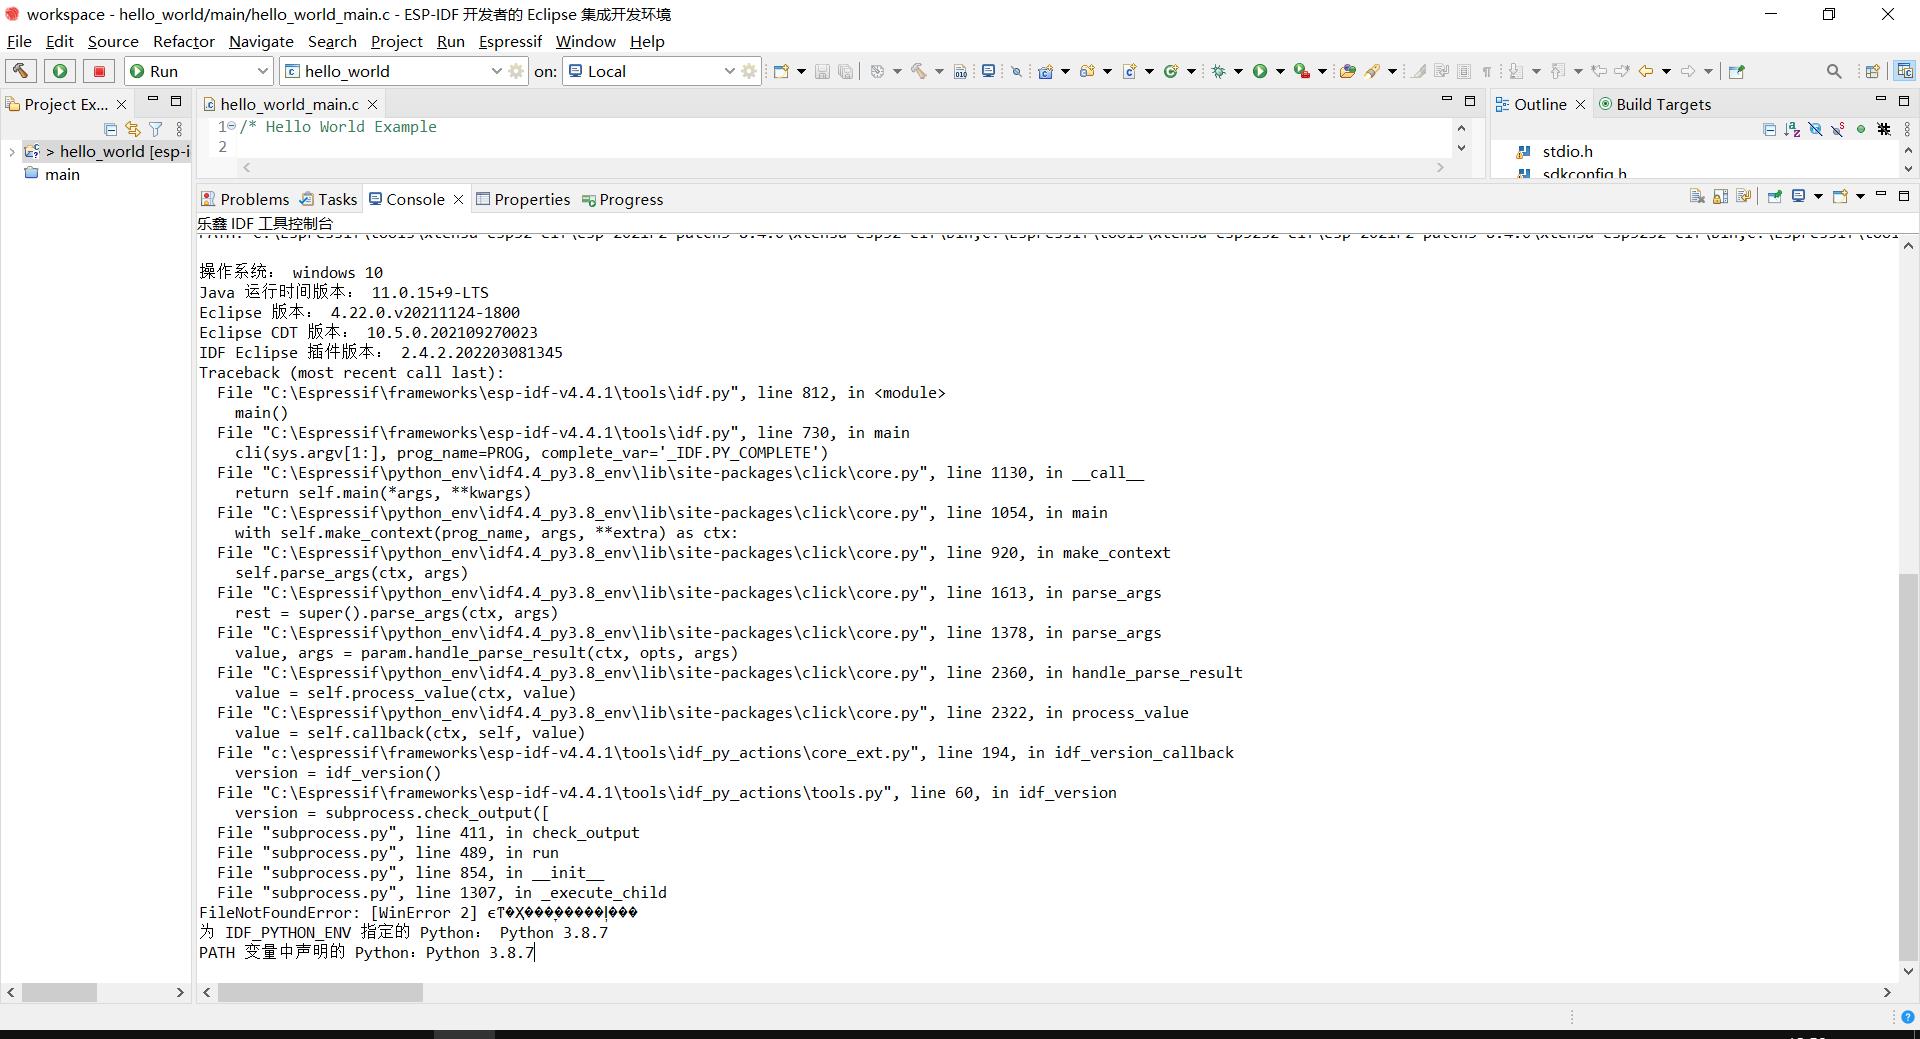
Task: Click the Back navigation yellow arrow
Action: pos(1645,71)
